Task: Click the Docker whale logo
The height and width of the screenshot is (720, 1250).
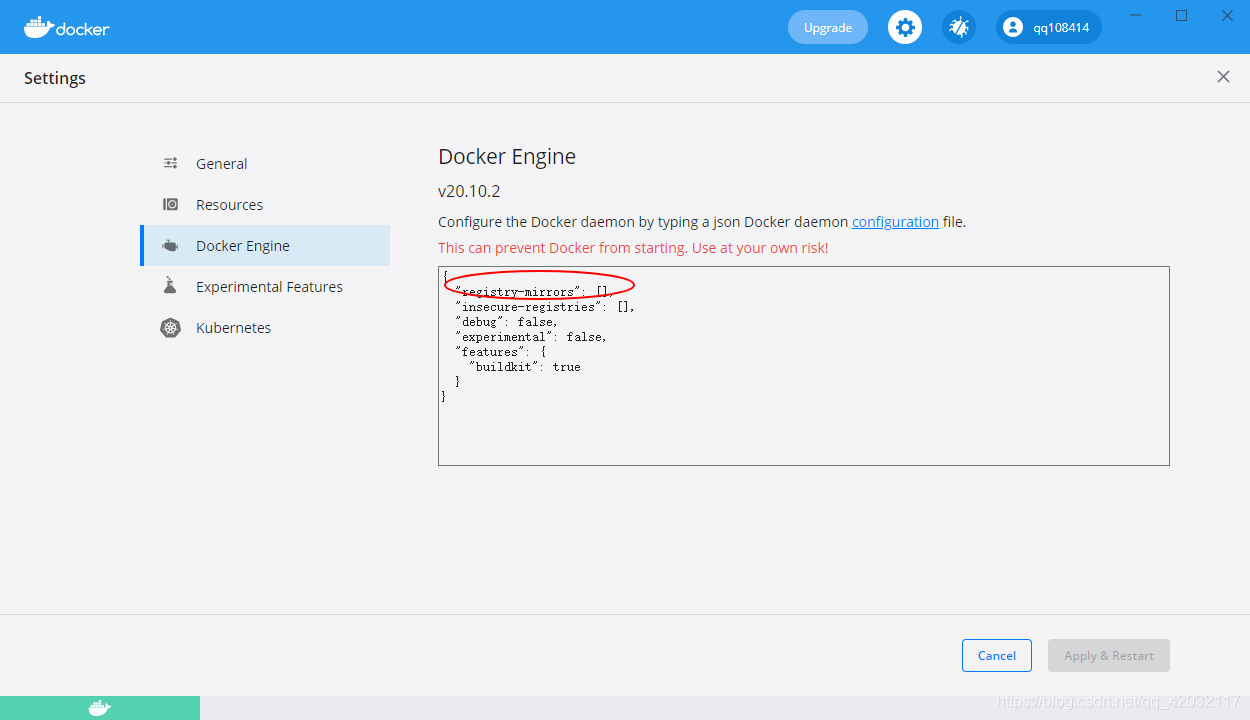Action: [66, 27]
